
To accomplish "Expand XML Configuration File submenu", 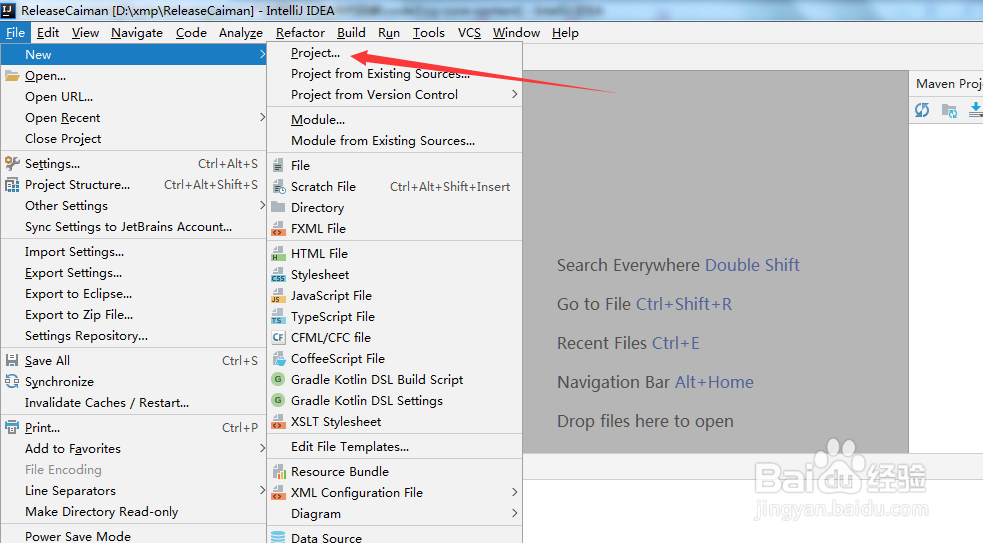I will tap(515, 492).
